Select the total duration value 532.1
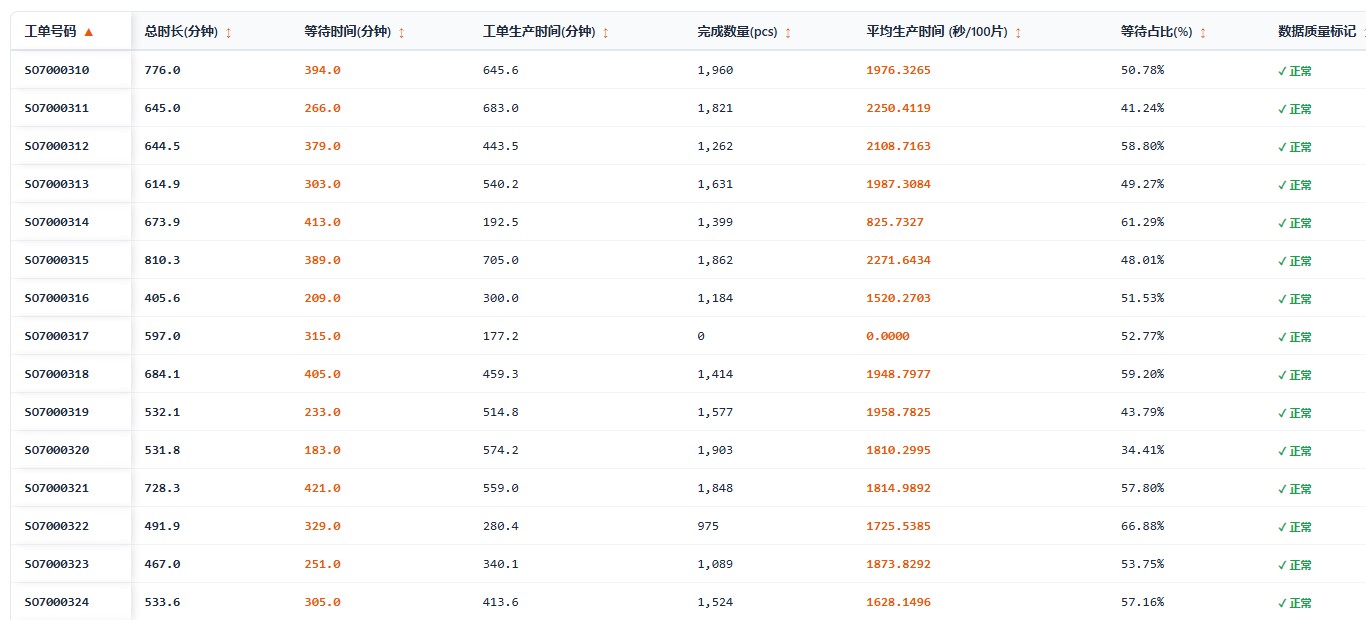 click(x=163, y=412)
